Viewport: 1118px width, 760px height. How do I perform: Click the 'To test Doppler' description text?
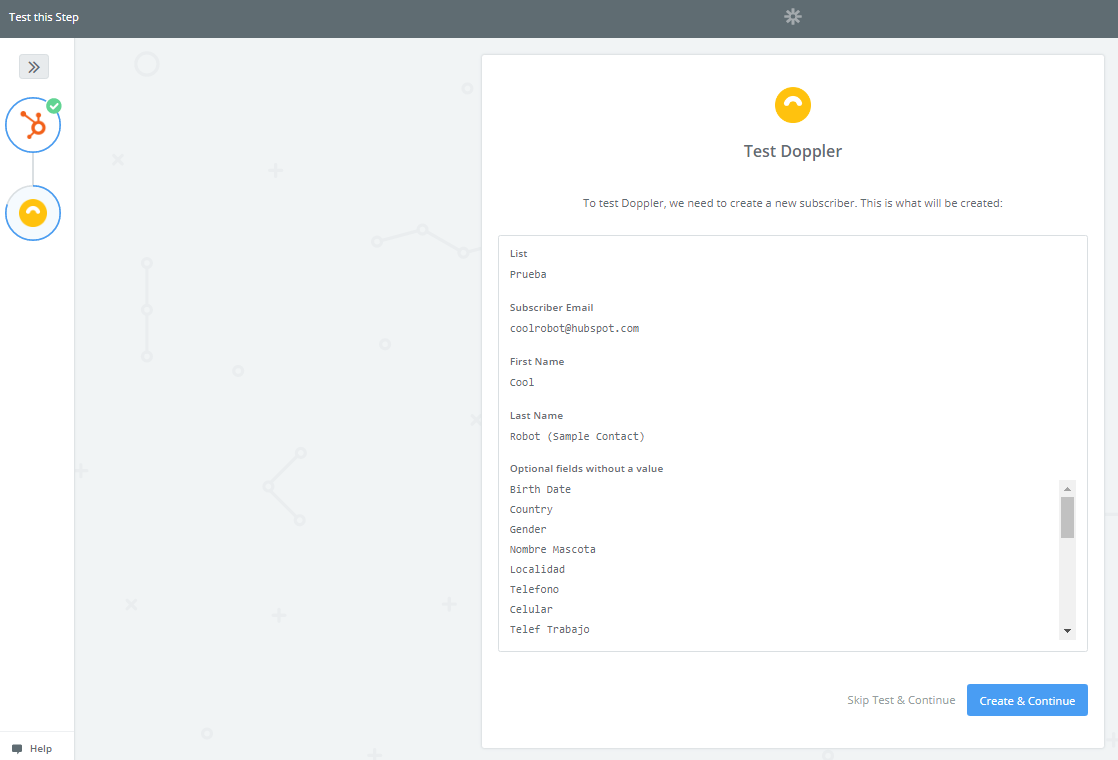793,203
